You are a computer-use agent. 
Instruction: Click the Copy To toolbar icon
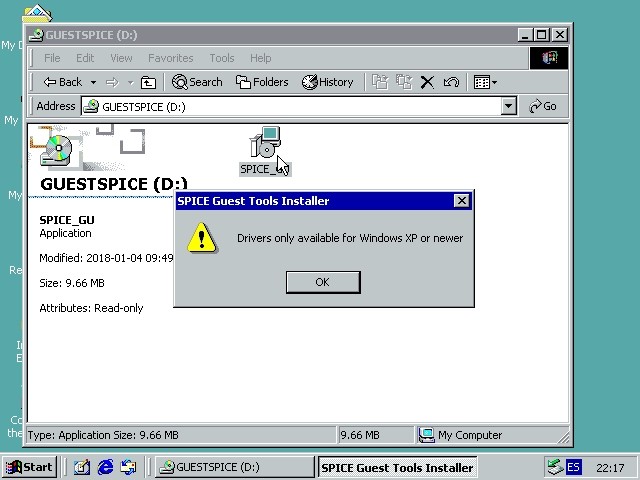click(x=404, y=82)
